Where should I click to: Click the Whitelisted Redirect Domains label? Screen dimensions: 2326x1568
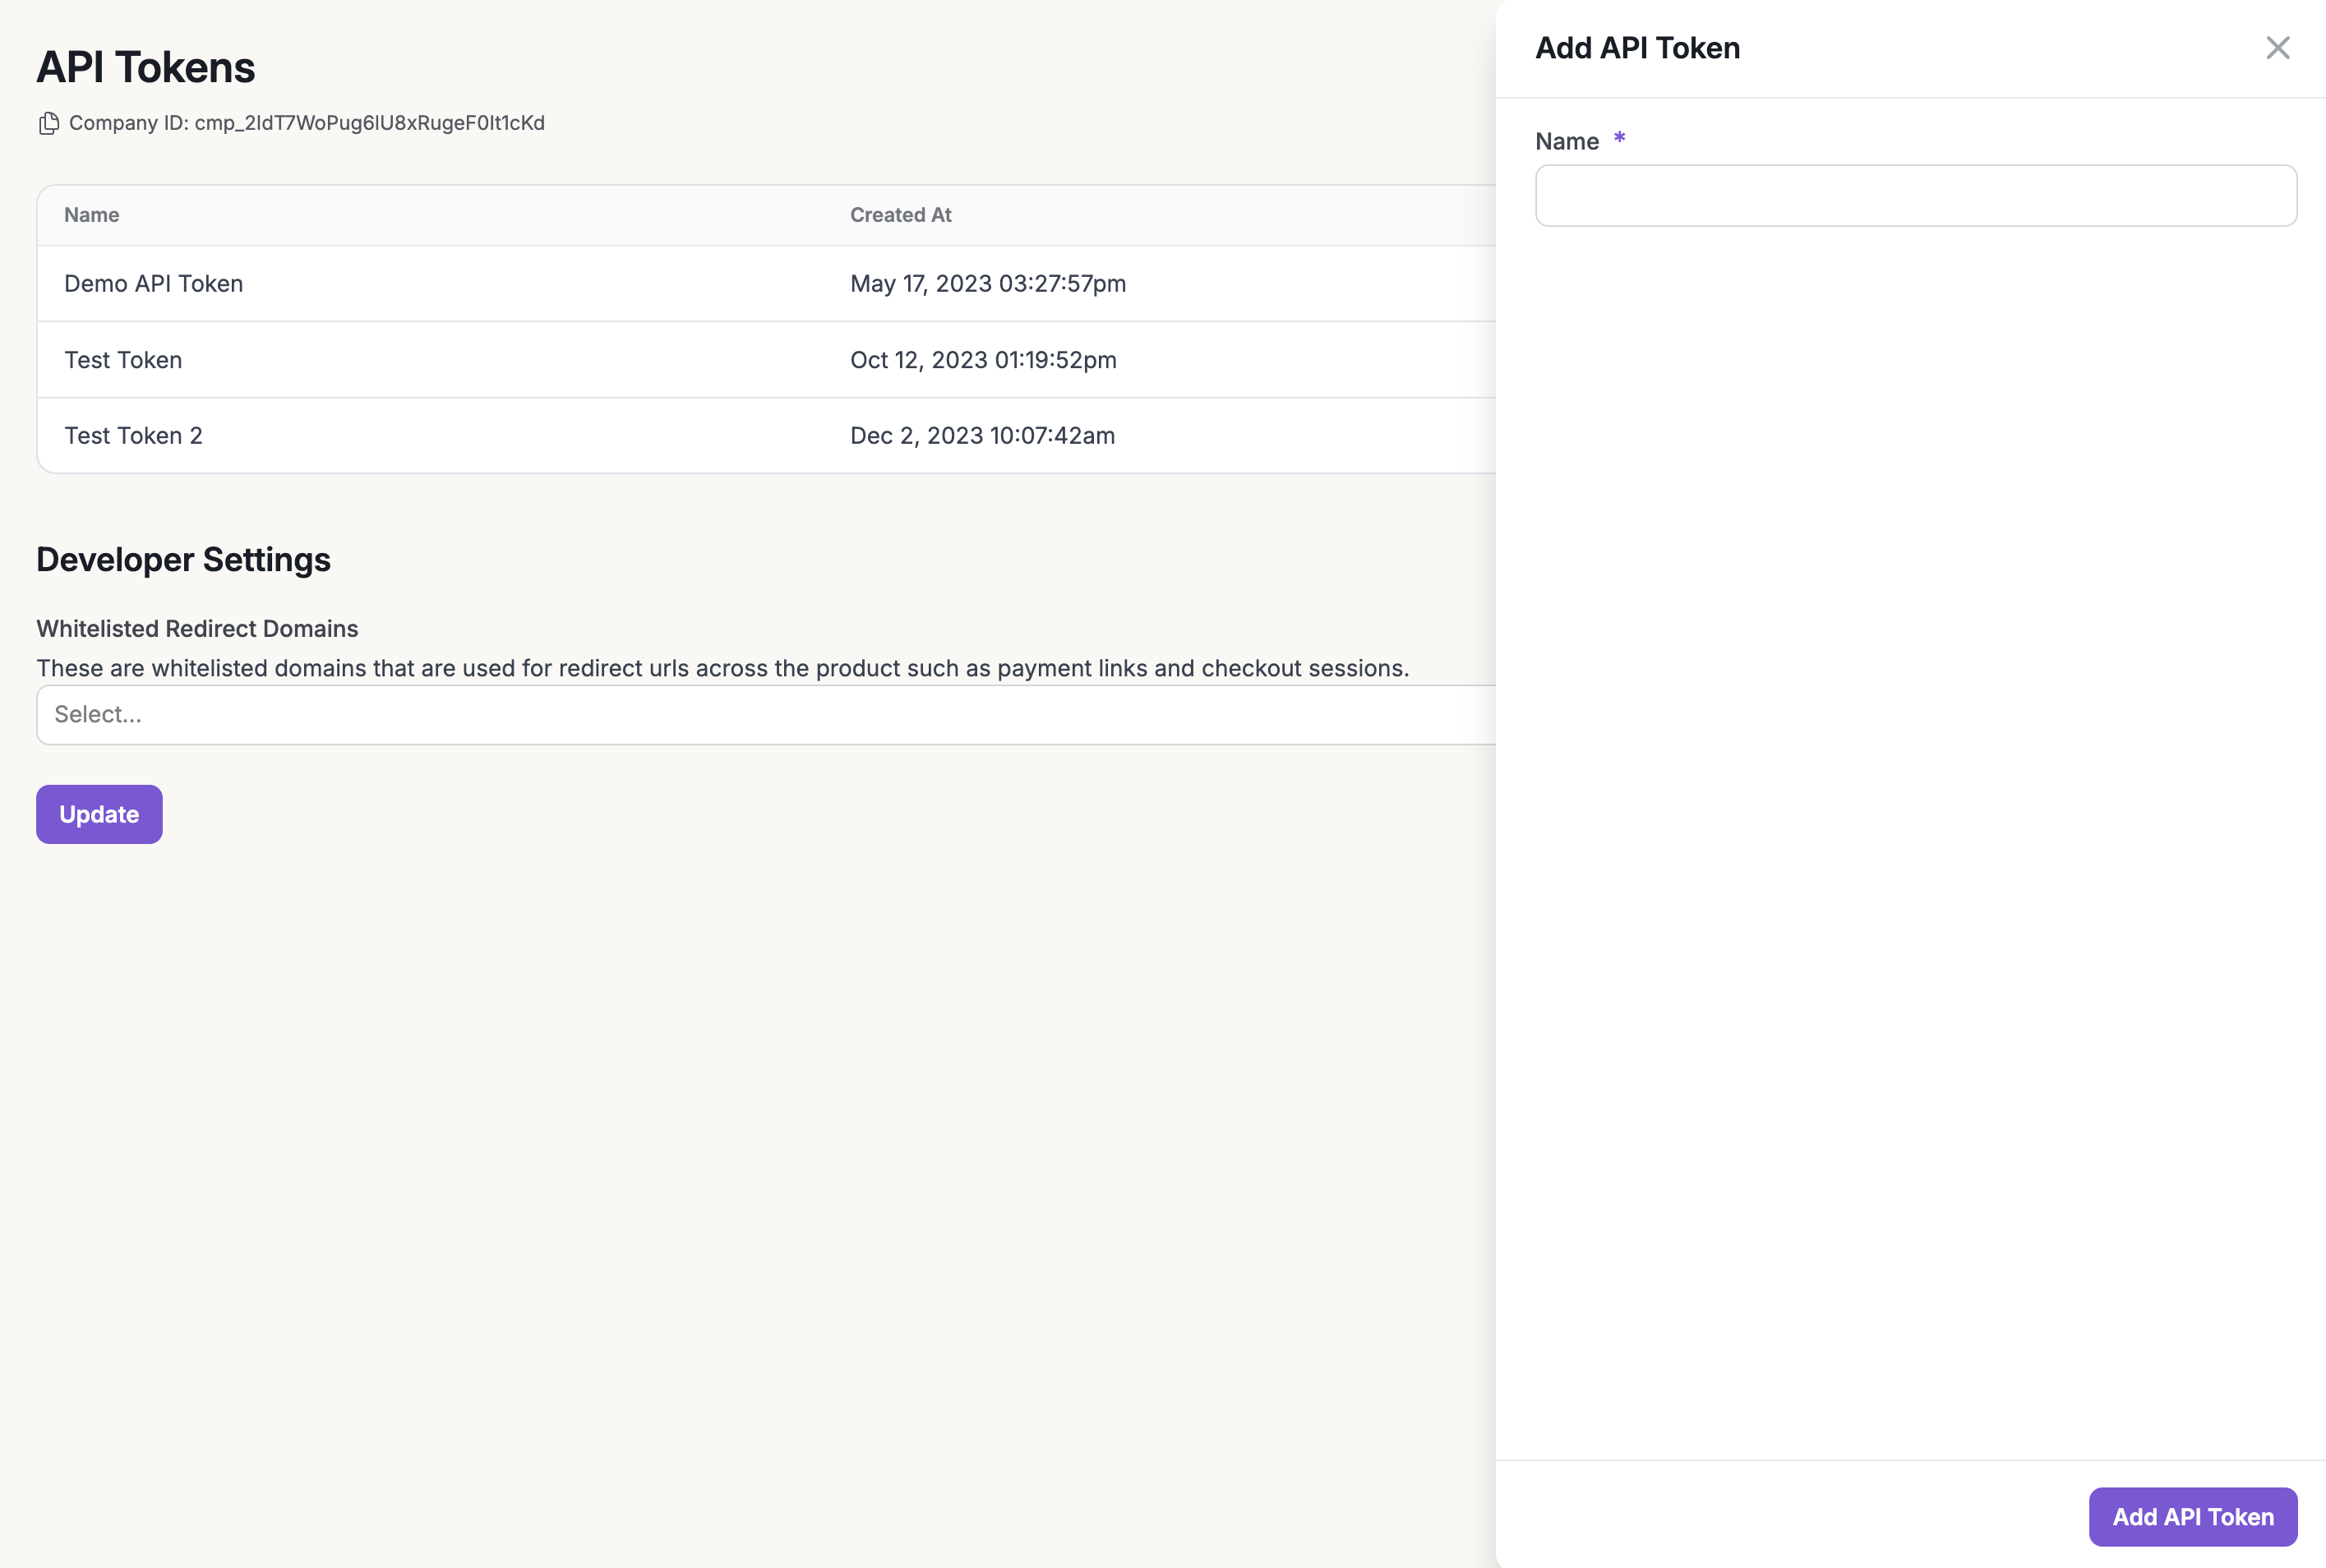tap(197, 629)
